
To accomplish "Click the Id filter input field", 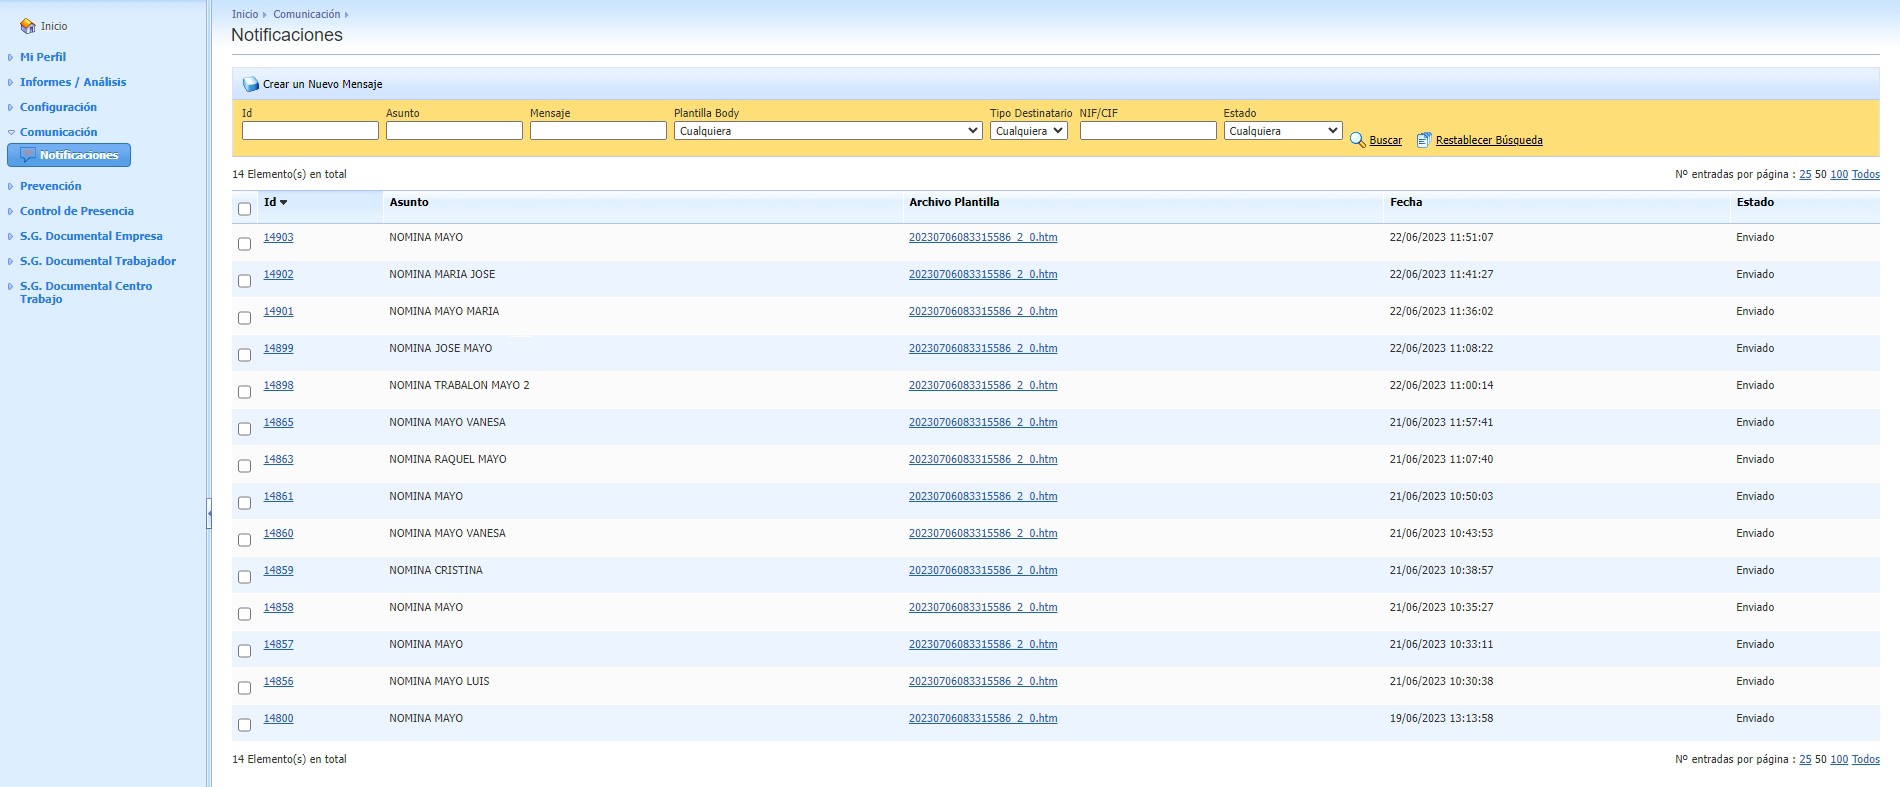I will click(310, 131).
